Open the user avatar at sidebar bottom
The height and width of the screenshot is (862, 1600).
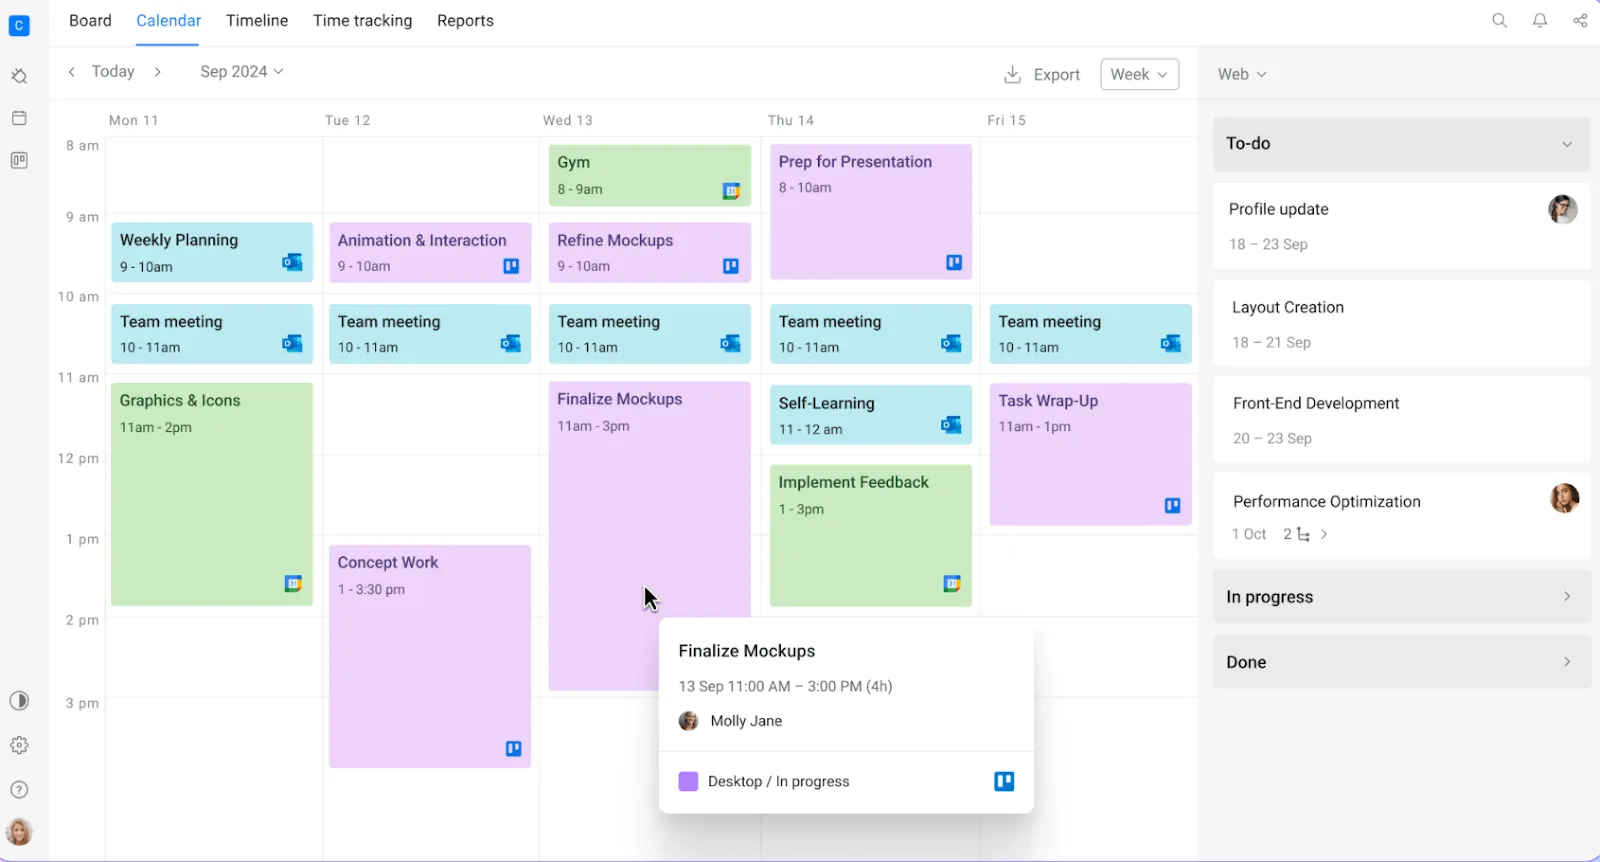pyautogui.click(x=19, y=831)
